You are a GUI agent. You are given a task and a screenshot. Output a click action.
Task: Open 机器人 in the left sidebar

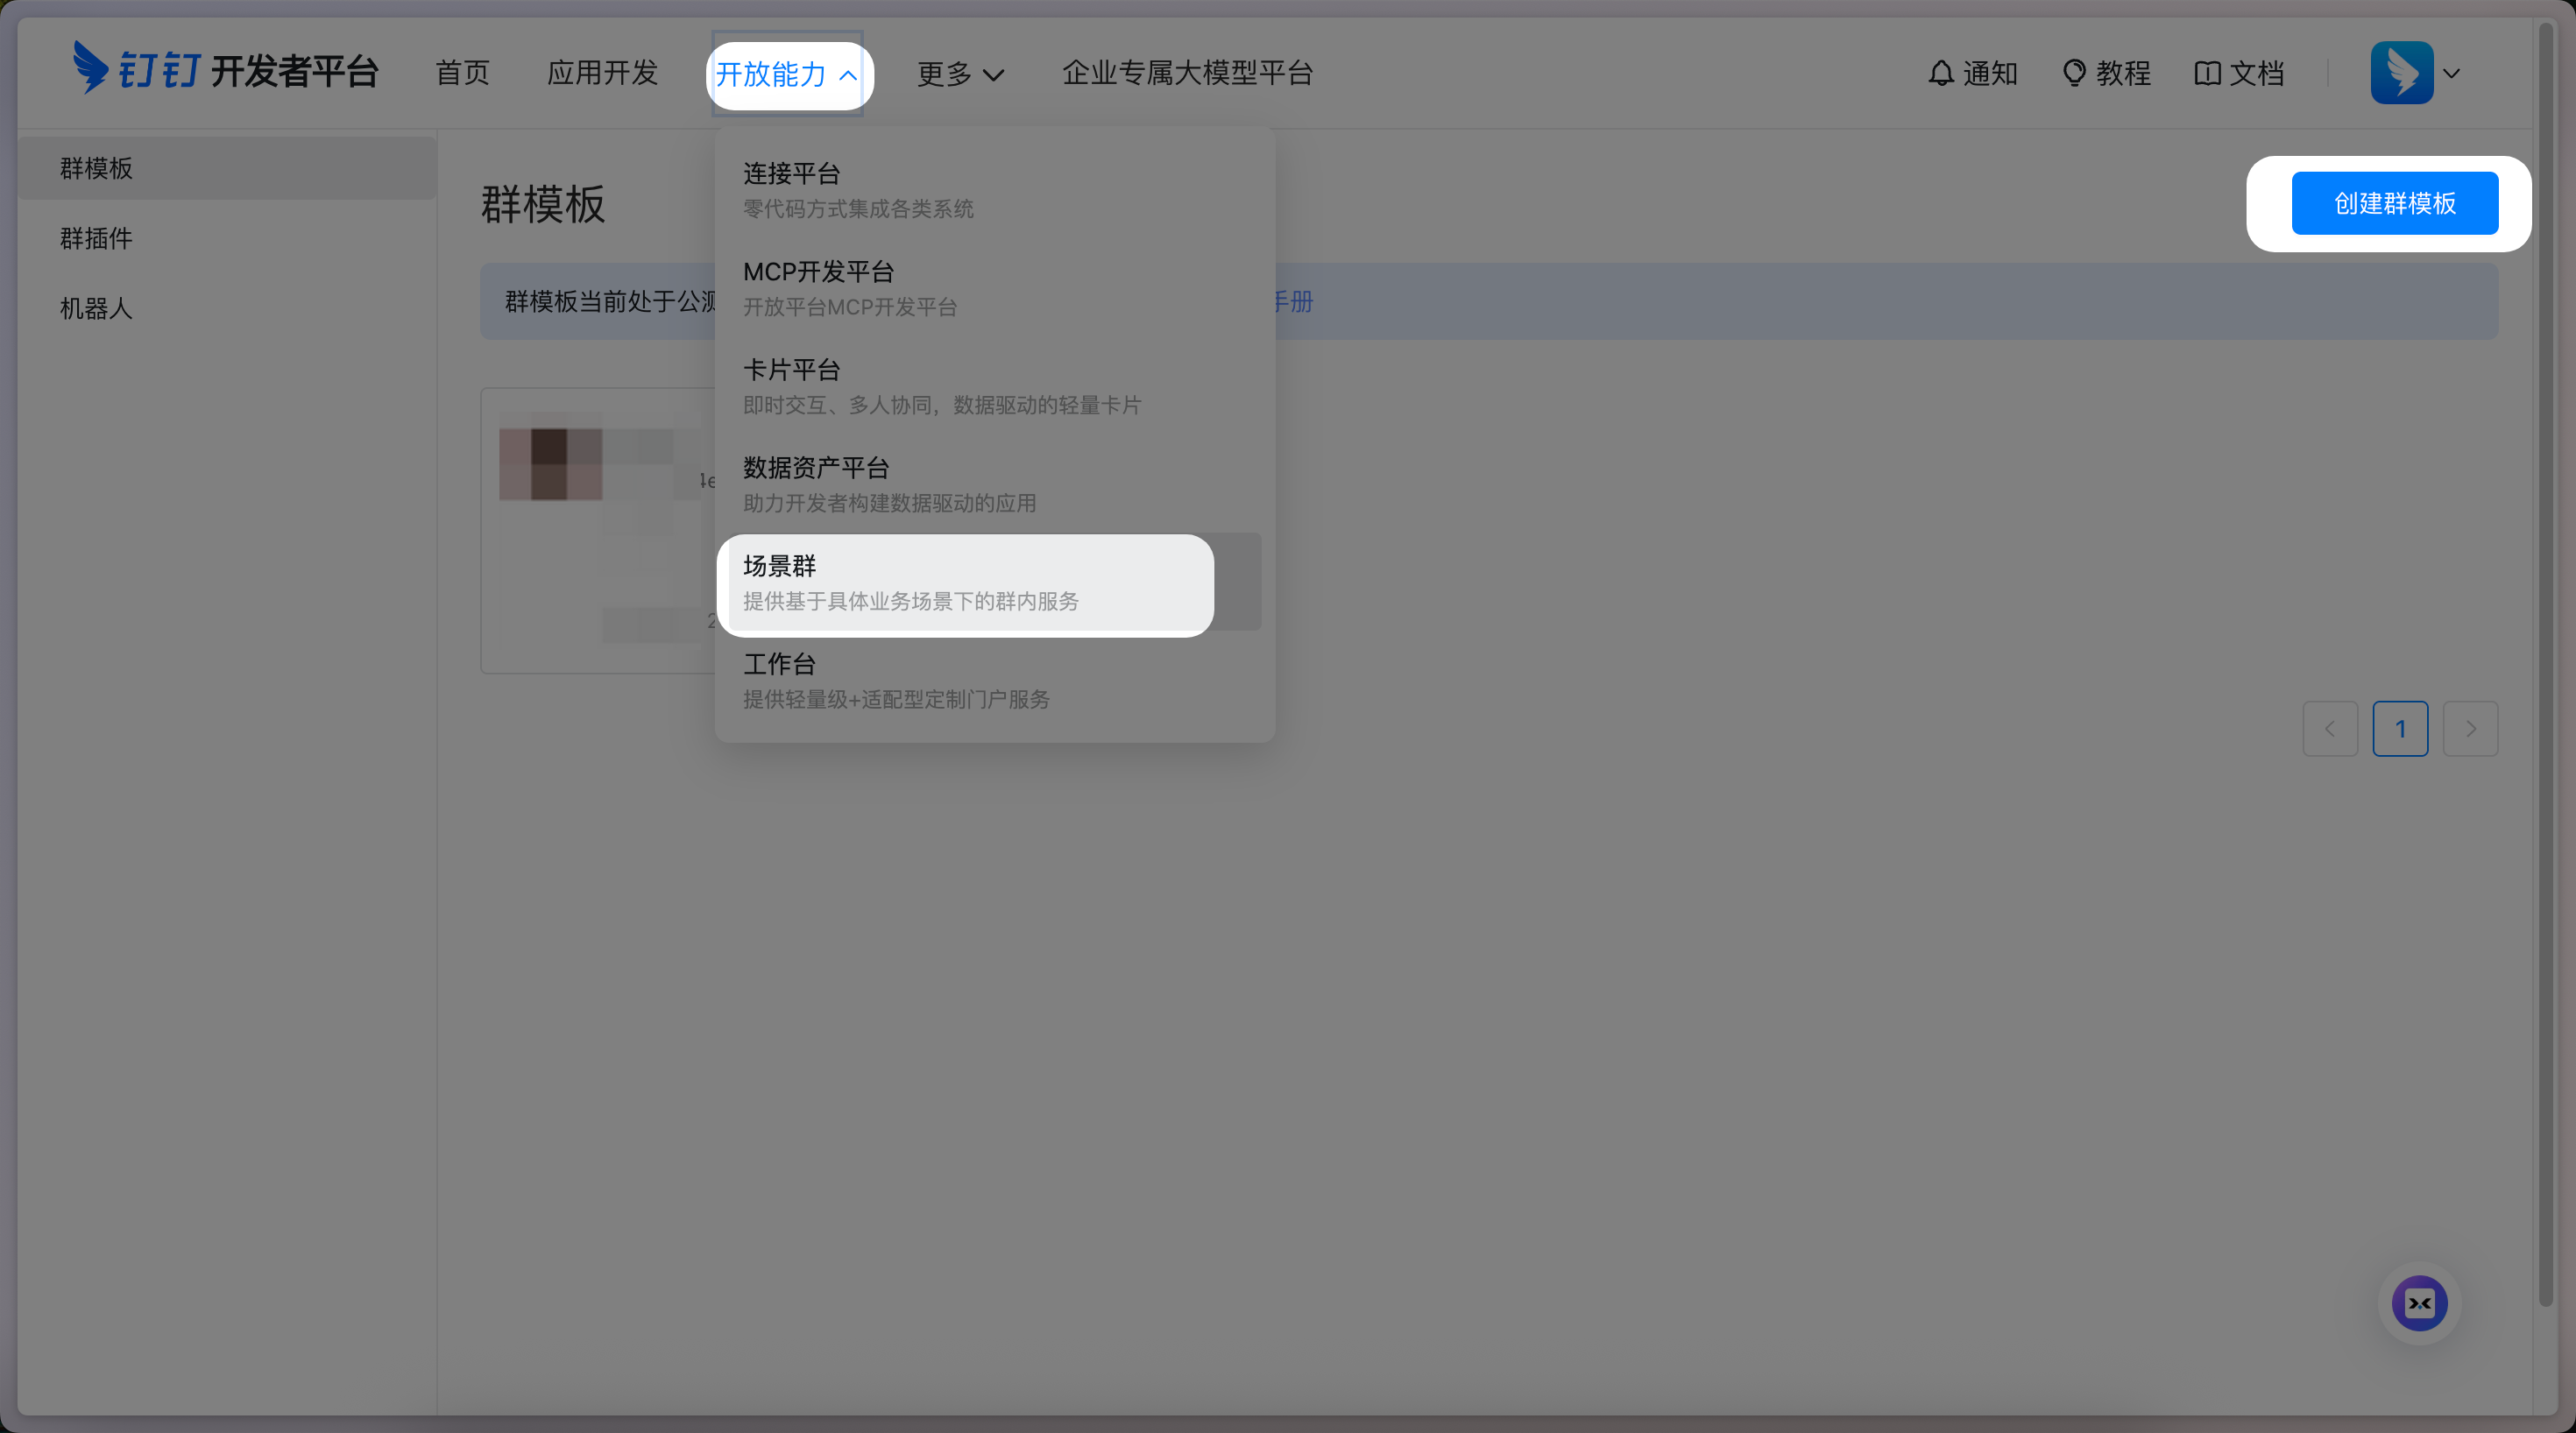(x=227, y=308)
